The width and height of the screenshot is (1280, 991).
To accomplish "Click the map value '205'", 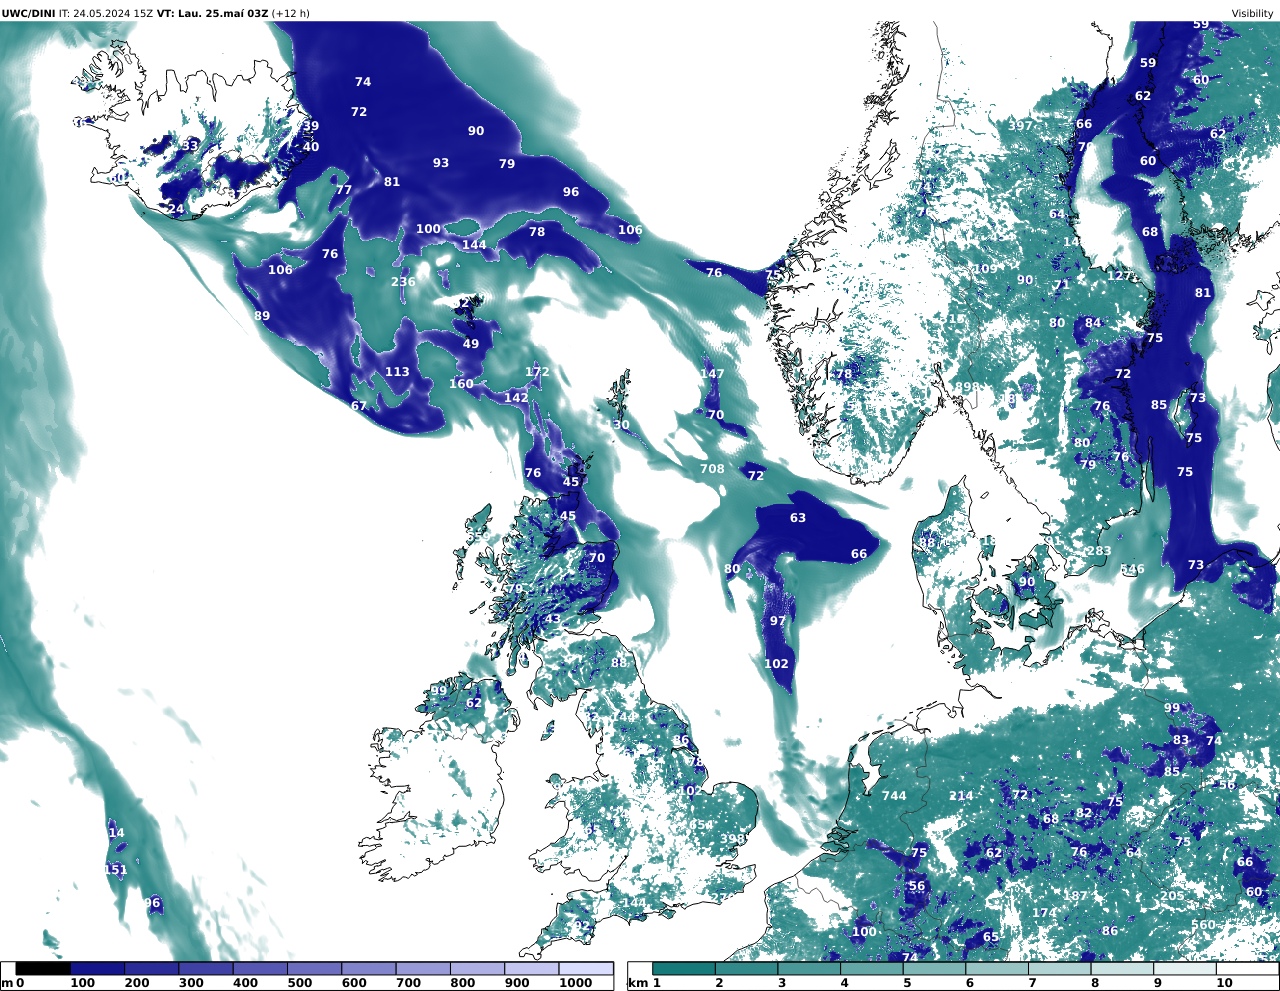I will point(1172,896).
